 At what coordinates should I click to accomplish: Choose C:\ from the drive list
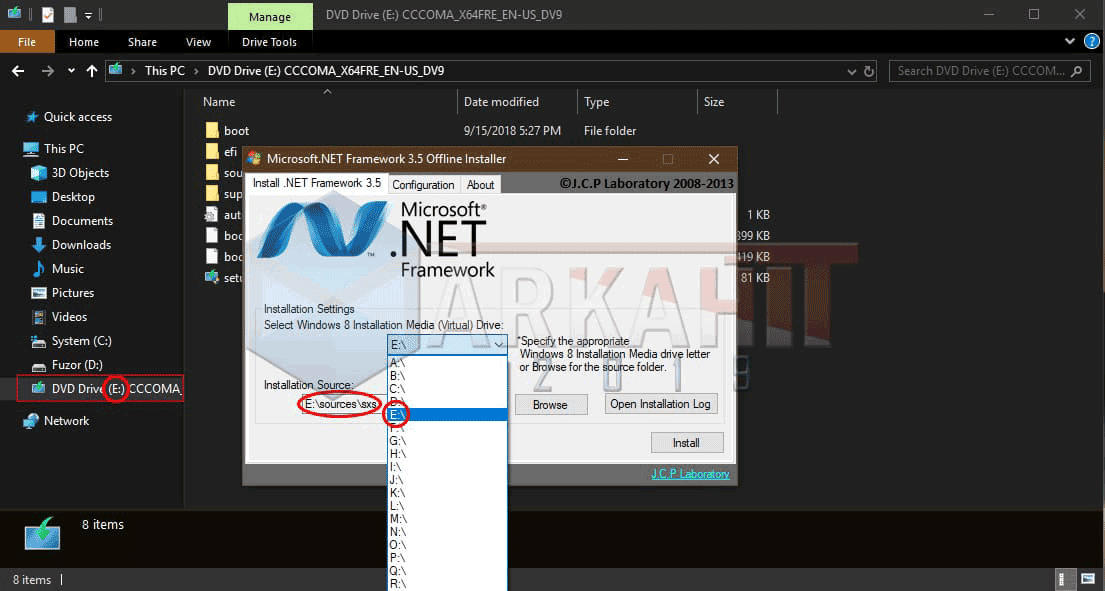click(447, 389)
